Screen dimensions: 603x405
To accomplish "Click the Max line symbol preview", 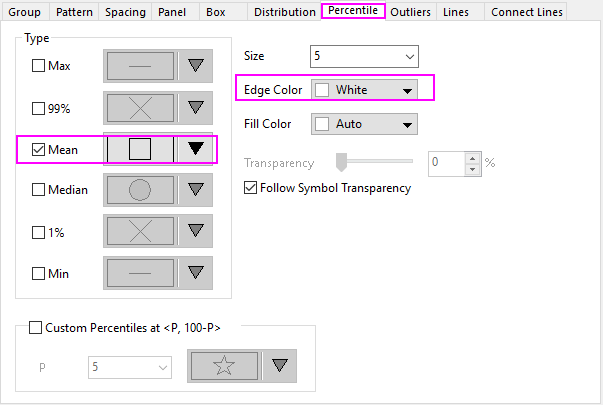I will (140, 66).
